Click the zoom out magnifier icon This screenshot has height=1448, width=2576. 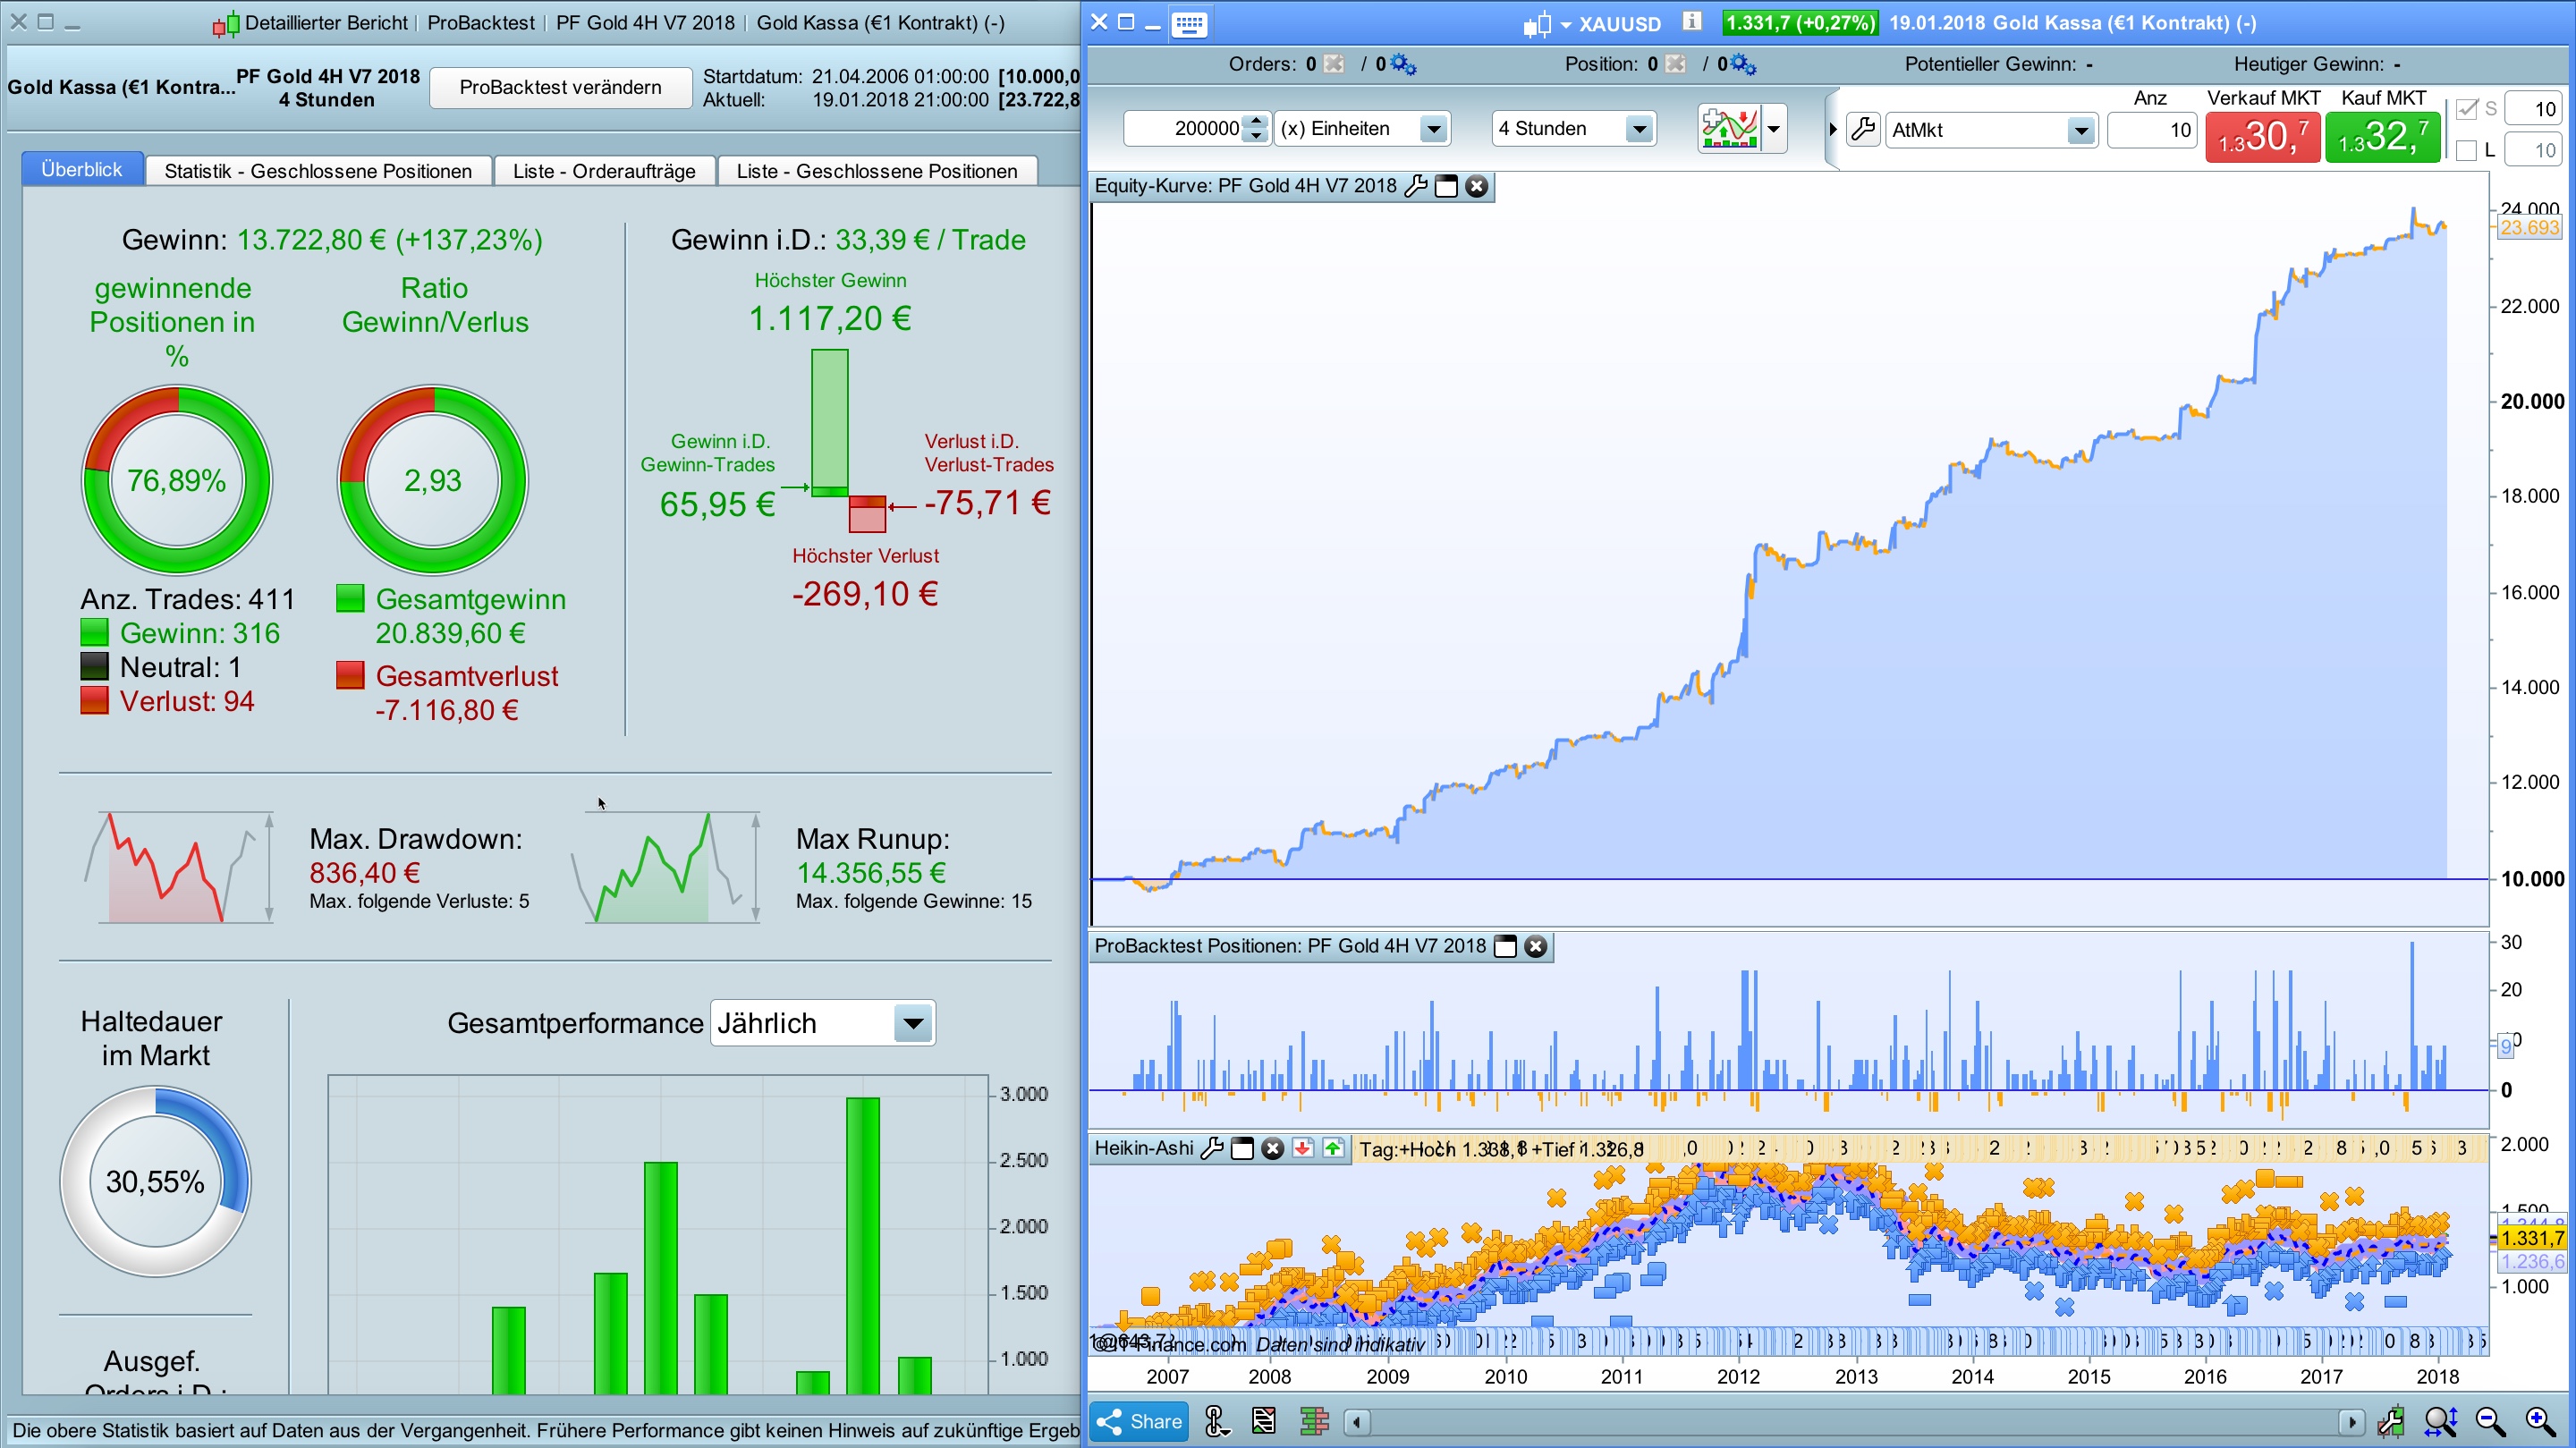2490,1421
